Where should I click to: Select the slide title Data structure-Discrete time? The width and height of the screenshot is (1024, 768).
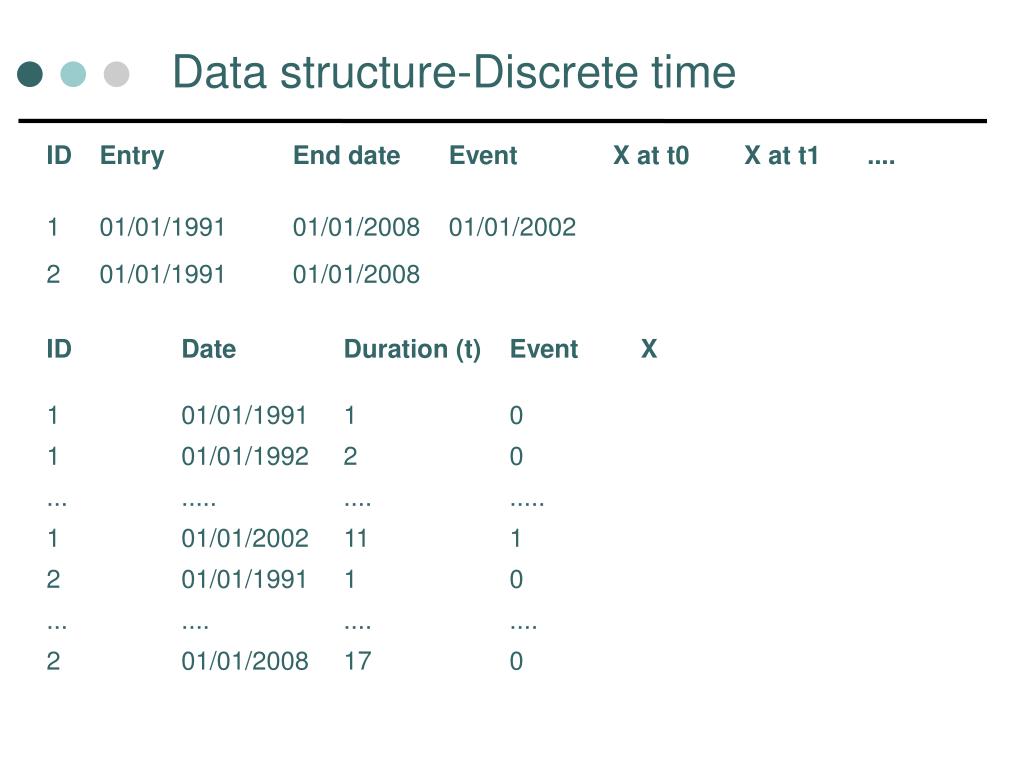[x=454, y=72]
